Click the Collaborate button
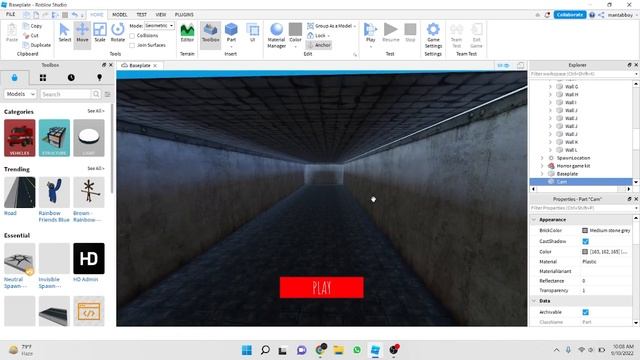 pos(570,15)
